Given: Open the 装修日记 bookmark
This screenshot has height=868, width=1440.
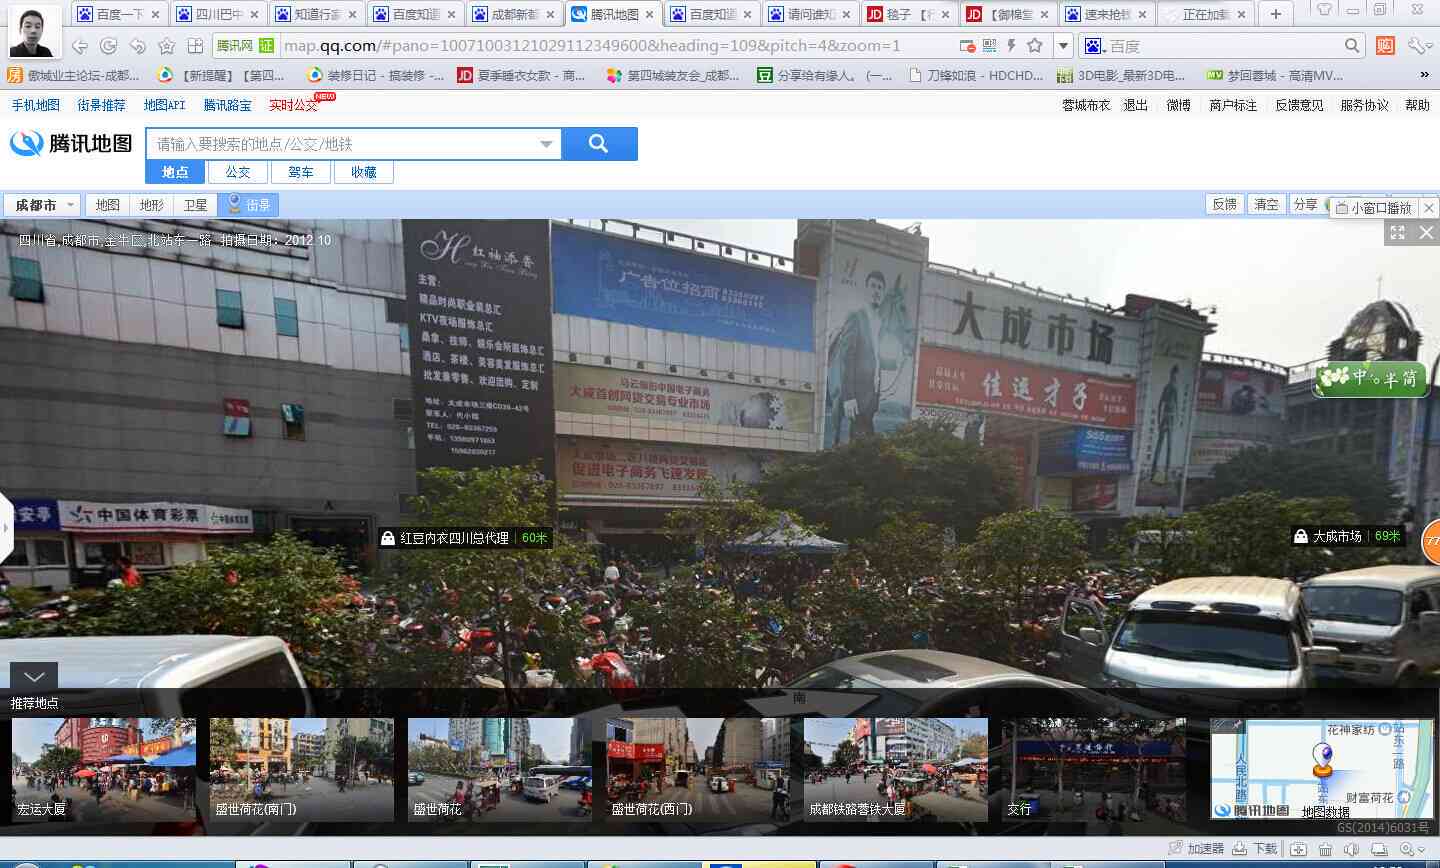Looking at the screenshot, I should tap(375, 75).
